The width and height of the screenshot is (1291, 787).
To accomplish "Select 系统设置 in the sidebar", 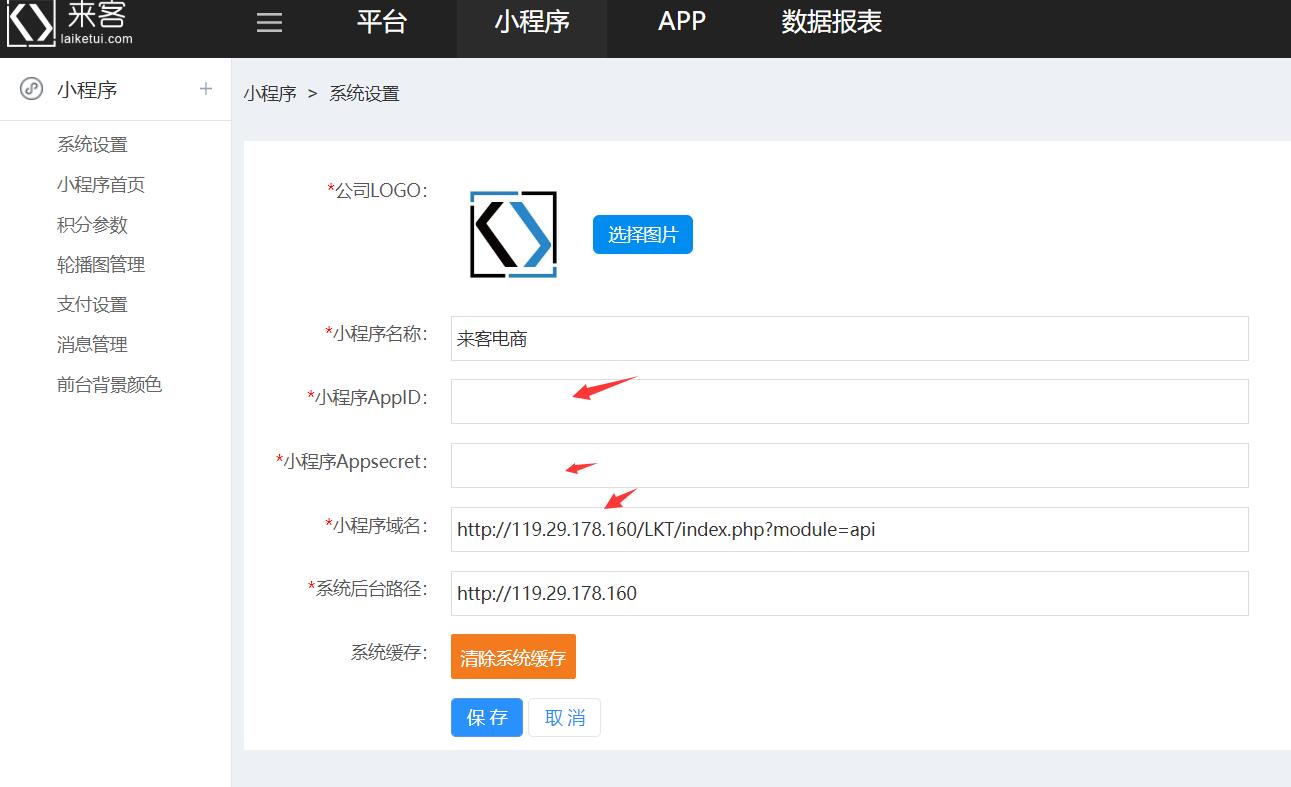I will click(x=92, y=145).
